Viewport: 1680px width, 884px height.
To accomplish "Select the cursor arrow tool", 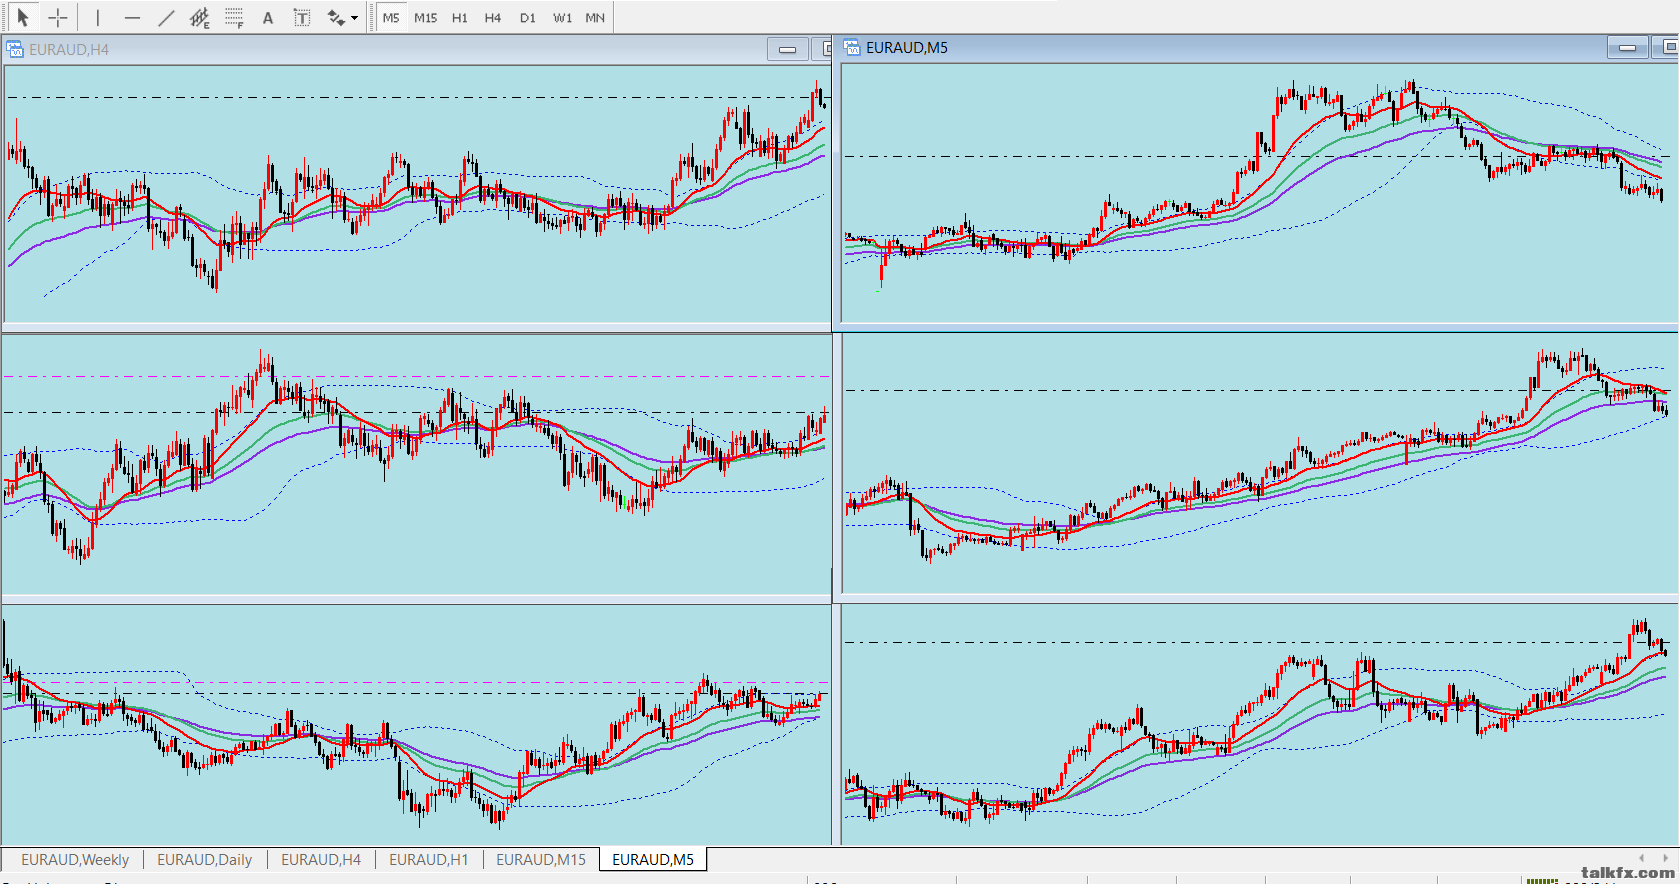I will (x=23, y=18).
